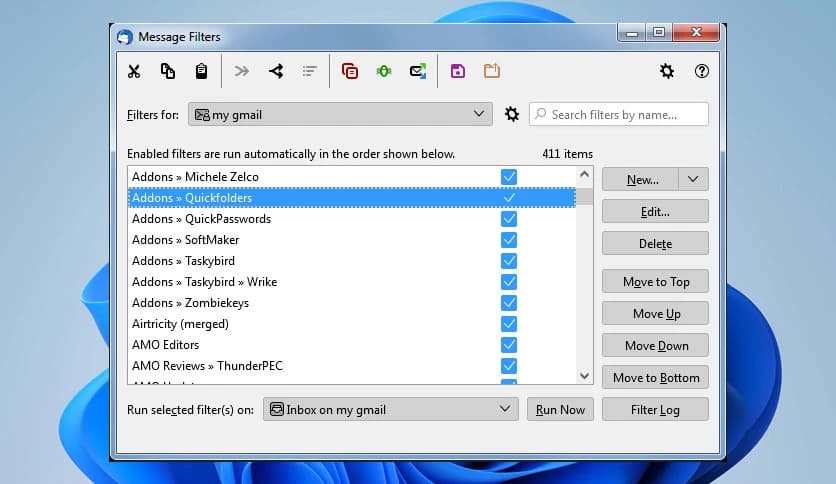Open the Filter Log
The height and width of the screenshot is (484, 836).
655,409
